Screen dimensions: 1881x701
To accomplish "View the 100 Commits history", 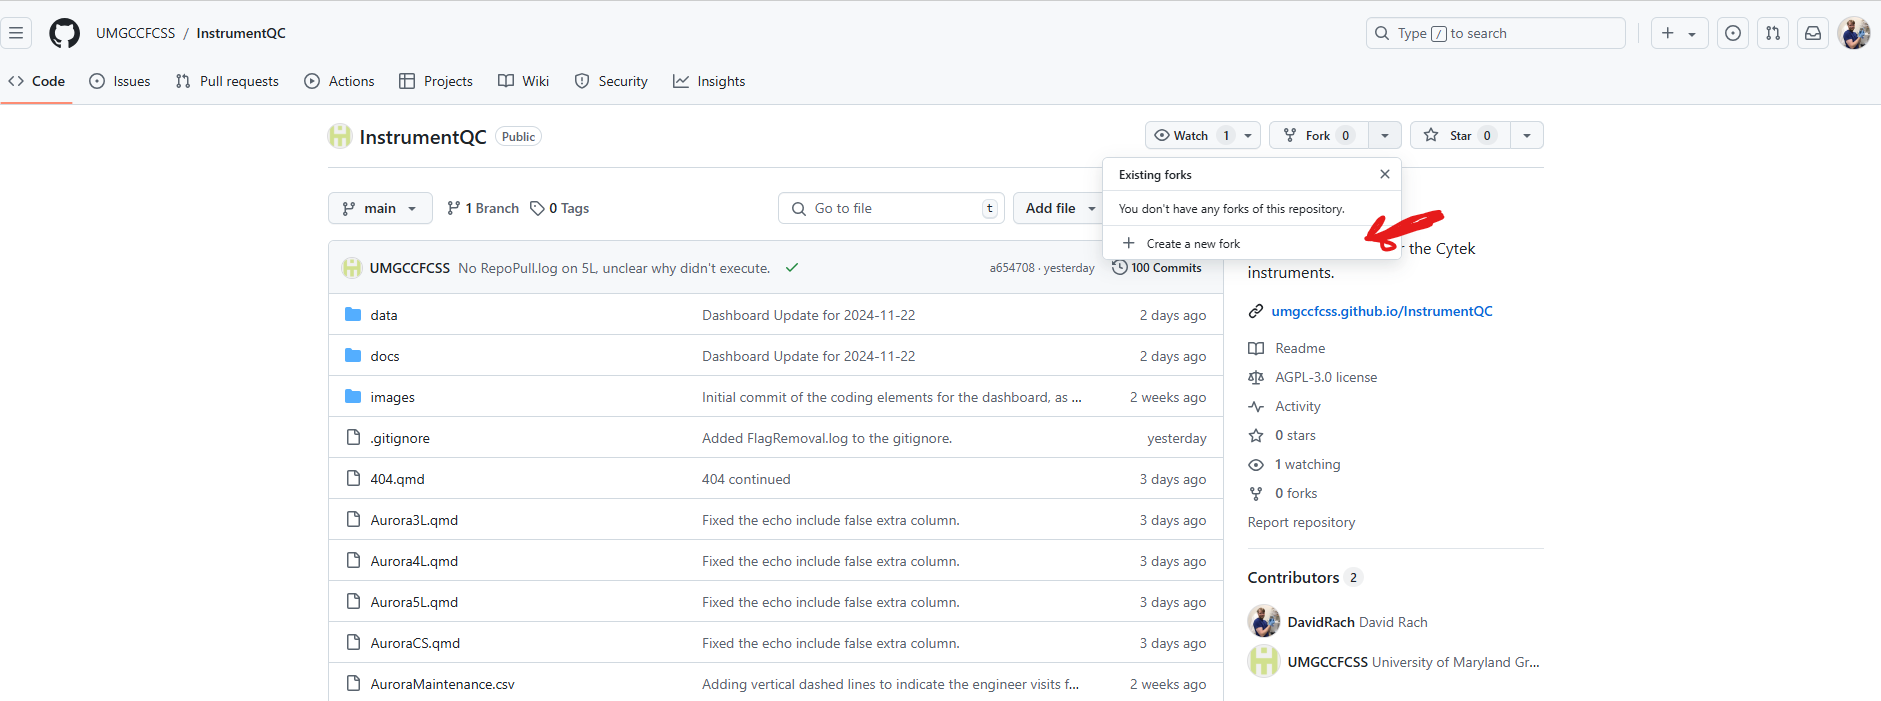I will (x=1157, y=268).
